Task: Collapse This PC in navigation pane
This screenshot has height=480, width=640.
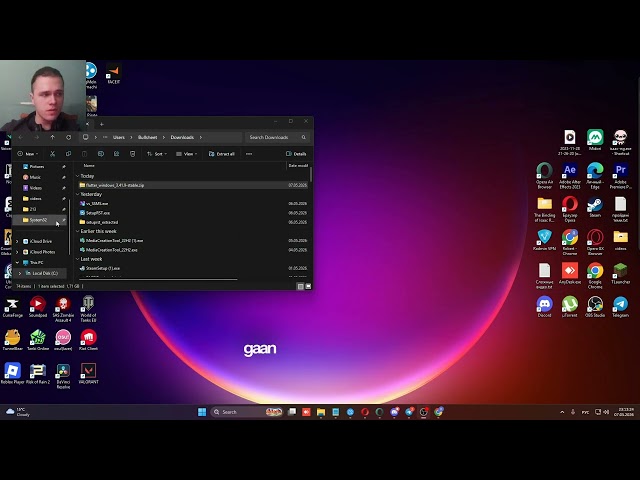Action: point(18,262)
